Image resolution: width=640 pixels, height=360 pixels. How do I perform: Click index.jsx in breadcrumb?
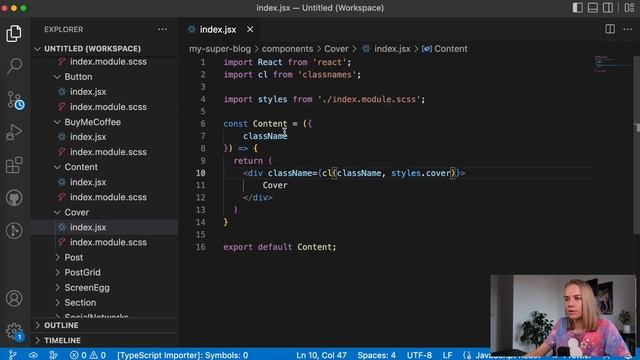pos(387,49)
